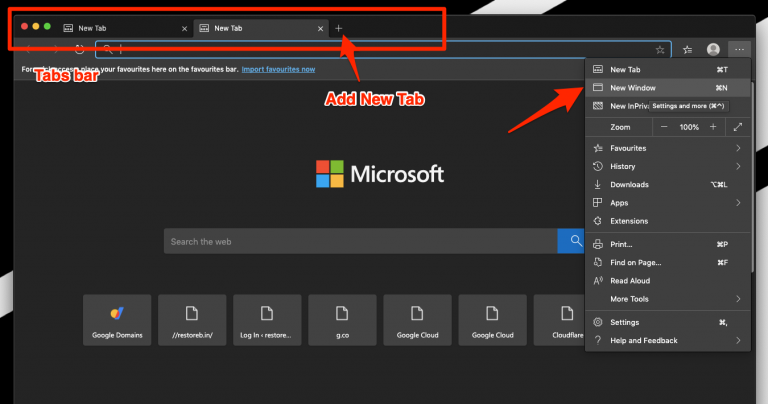
Task: Open Settings from the menu
Action: coord(668,322)
